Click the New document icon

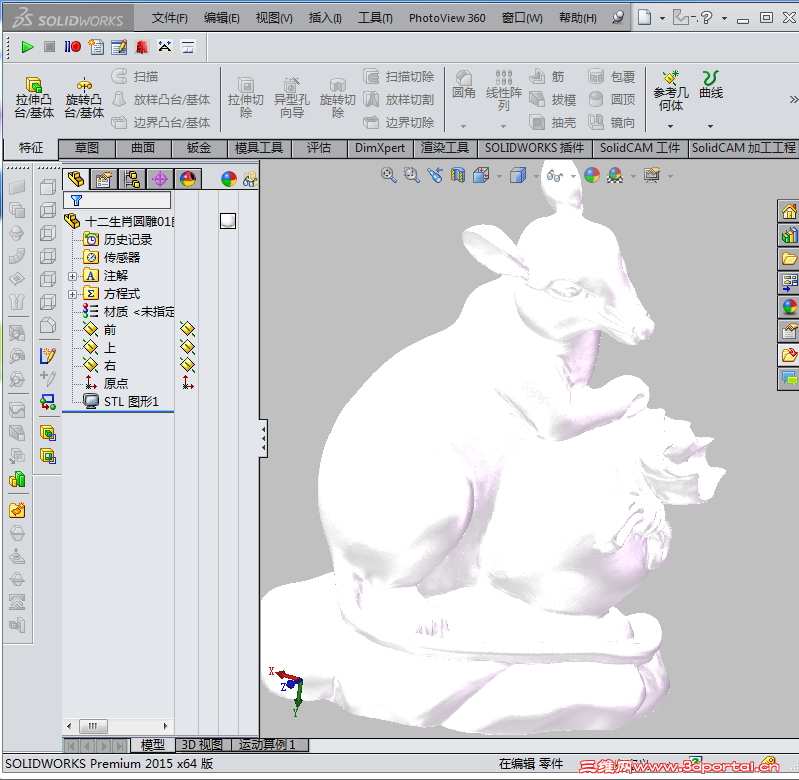point(645,17)
